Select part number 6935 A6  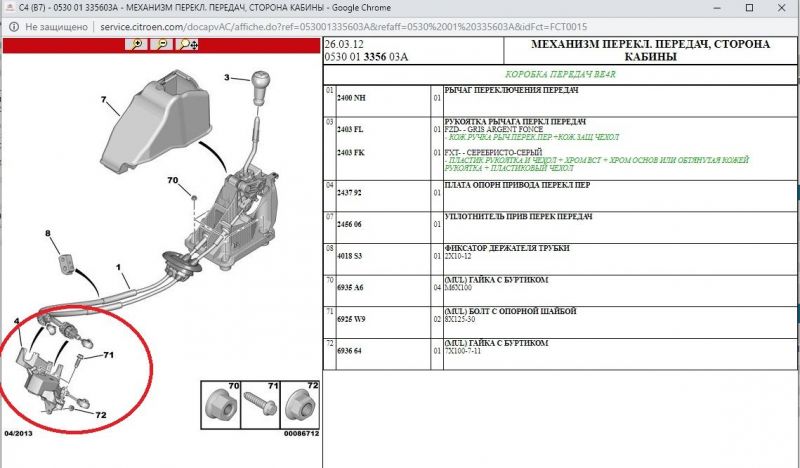point(351,286)
